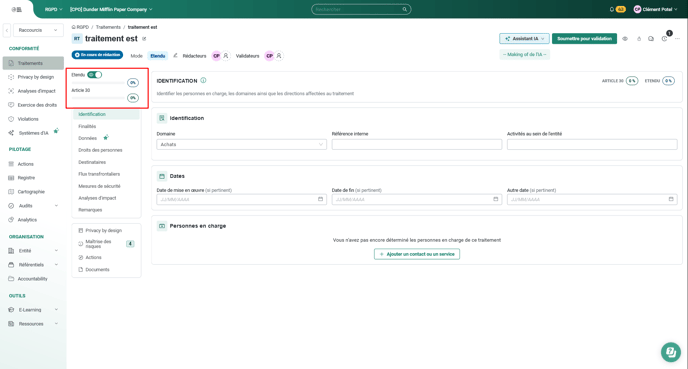Click the Analyses d'impact sidebar icon
688x369 pixels.
point(11,91)
